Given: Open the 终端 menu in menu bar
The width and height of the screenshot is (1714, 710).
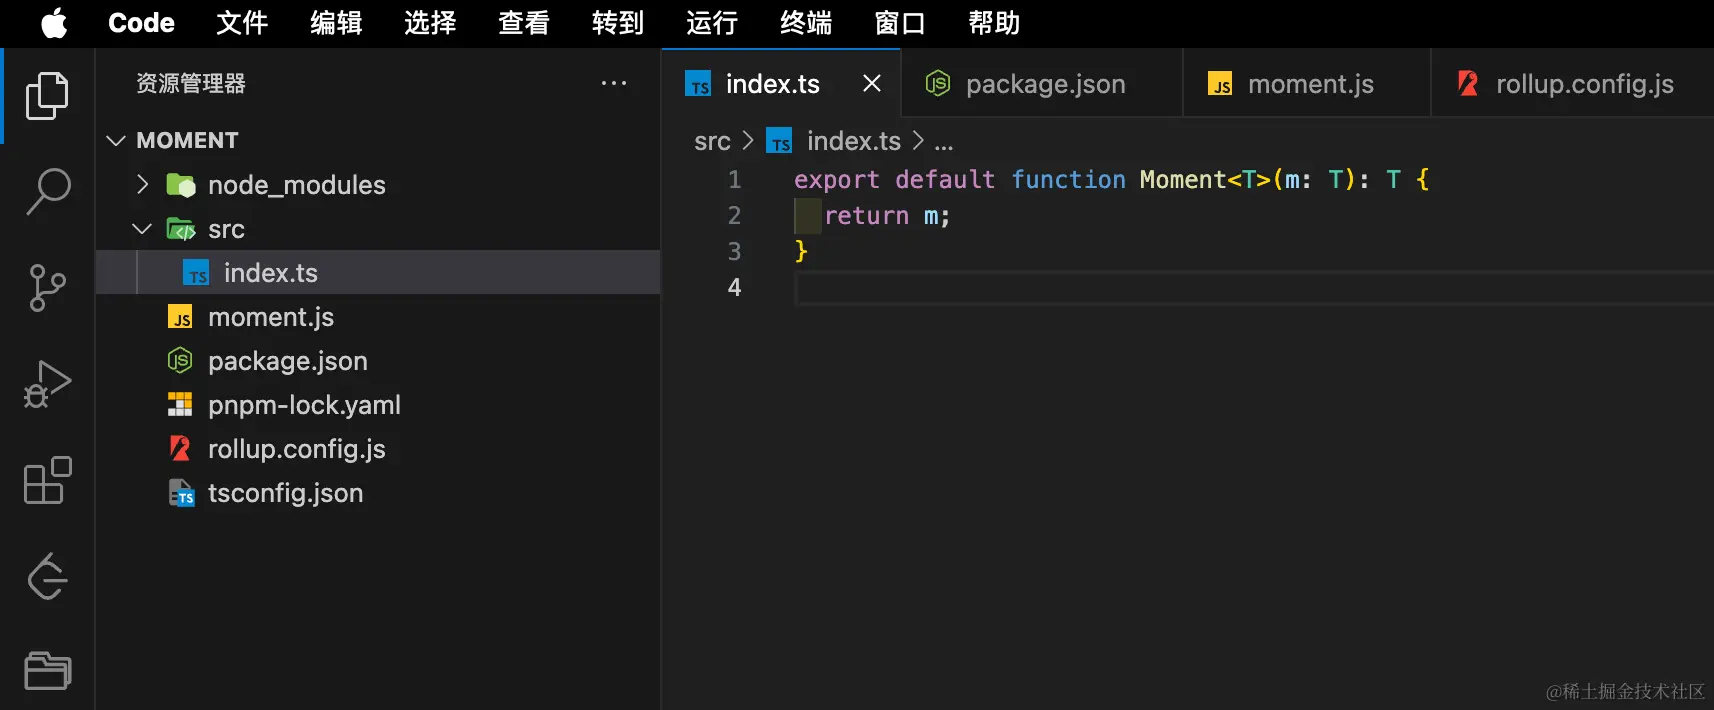Looking at the screenshot, I should (x=806, y=23).
